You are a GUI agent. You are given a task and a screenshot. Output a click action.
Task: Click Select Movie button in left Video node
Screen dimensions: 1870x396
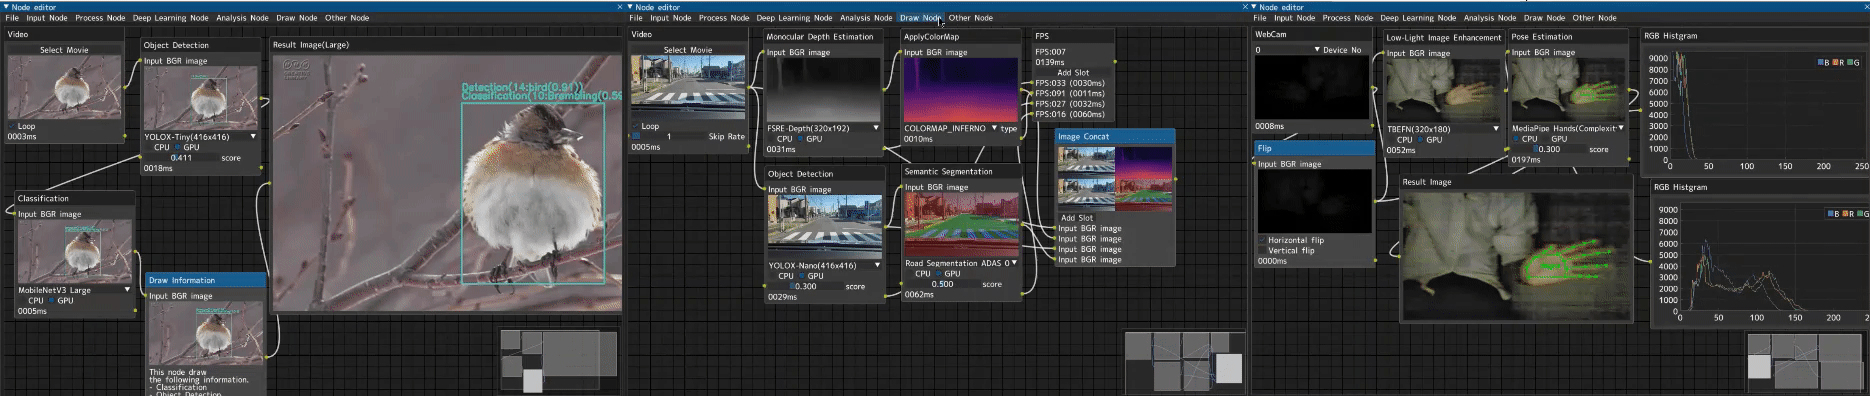[64, 49]
